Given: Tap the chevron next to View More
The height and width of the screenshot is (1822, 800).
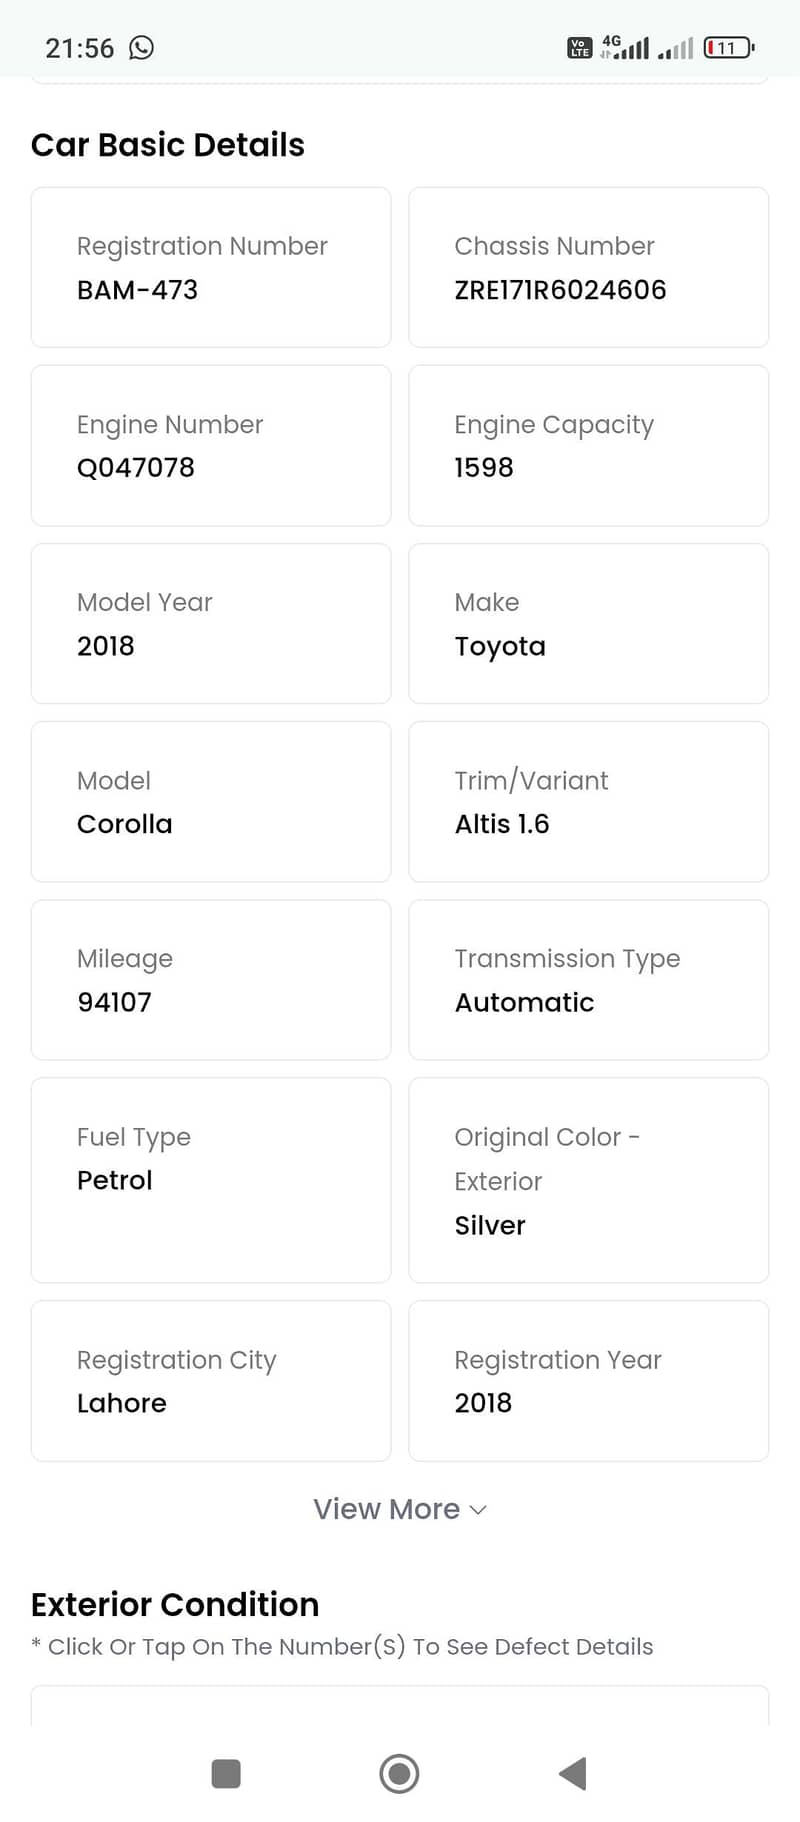Looking at the screenshot, I should (x=478, y=1510).
